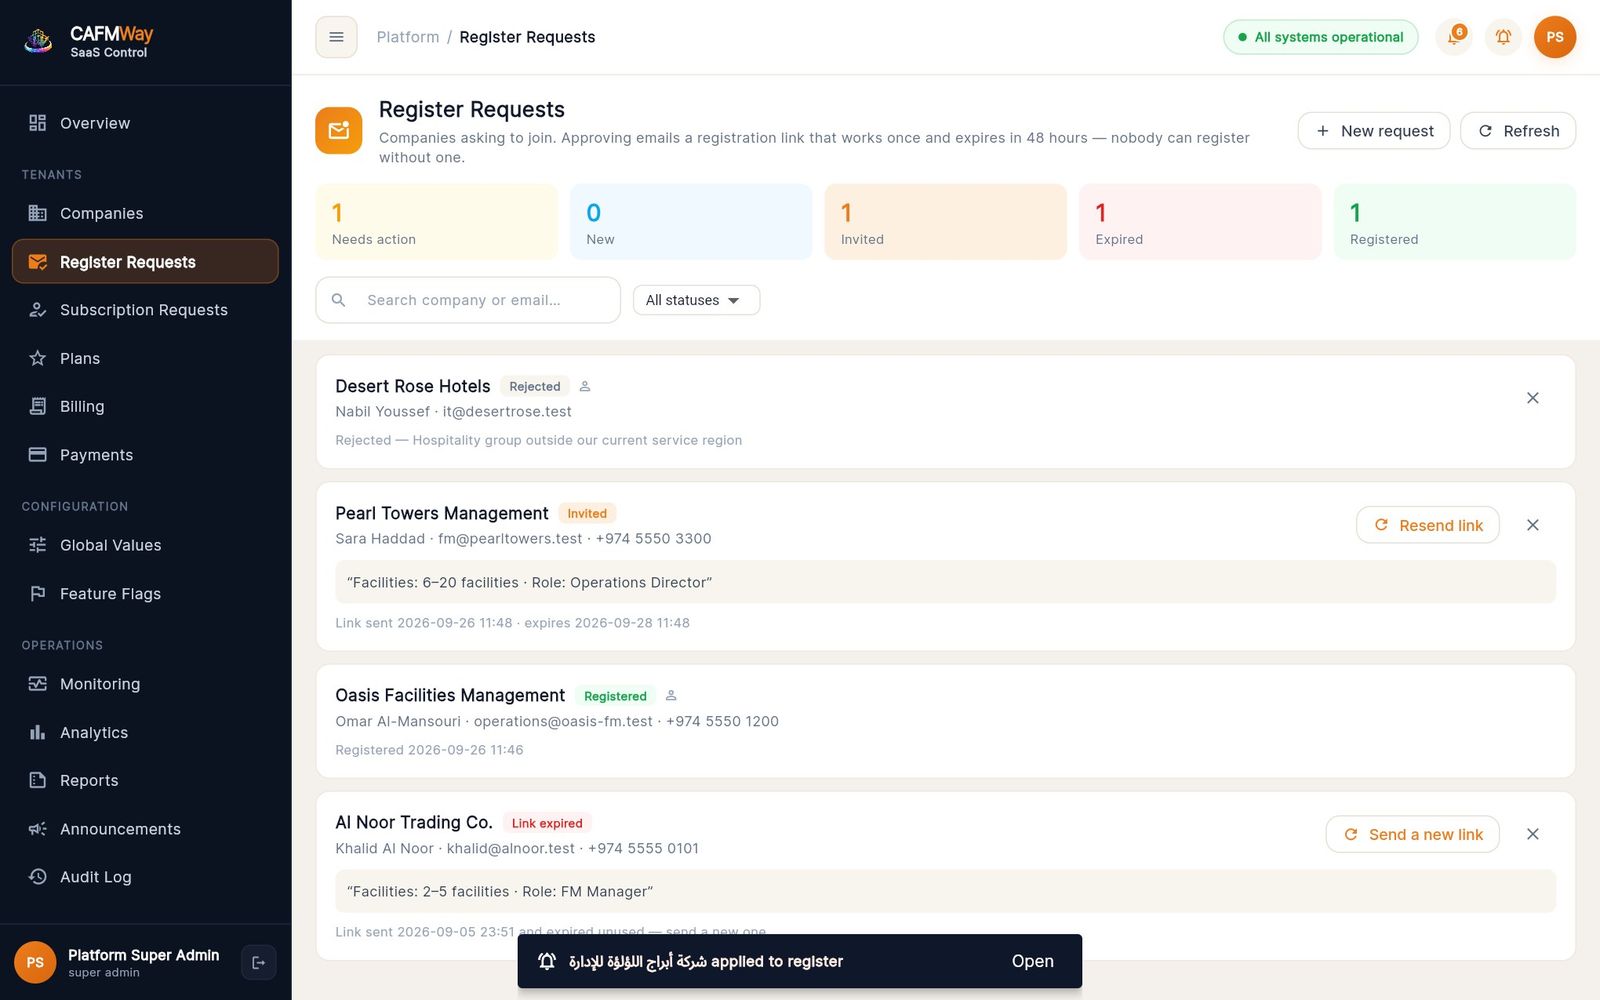Click the Register Requests envelope icon in sidebar
1600x1000 pixels.
pos(38,262)
